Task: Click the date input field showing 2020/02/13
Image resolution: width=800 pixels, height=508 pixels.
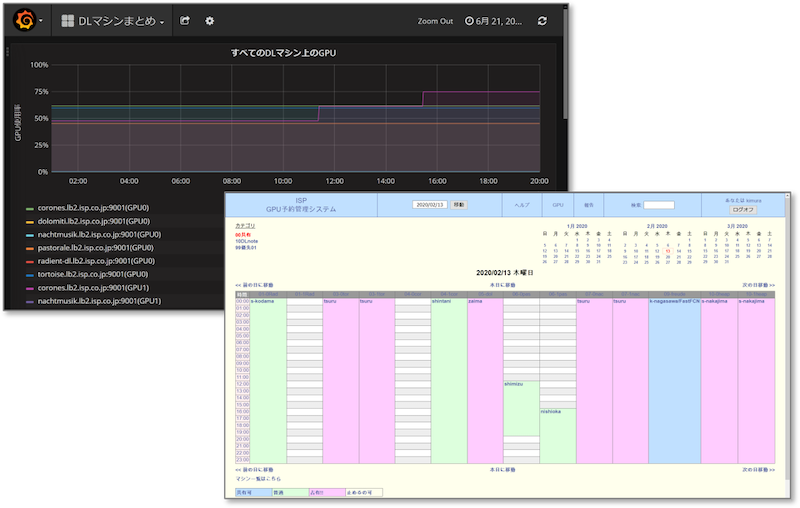Action: coord(431,204)
